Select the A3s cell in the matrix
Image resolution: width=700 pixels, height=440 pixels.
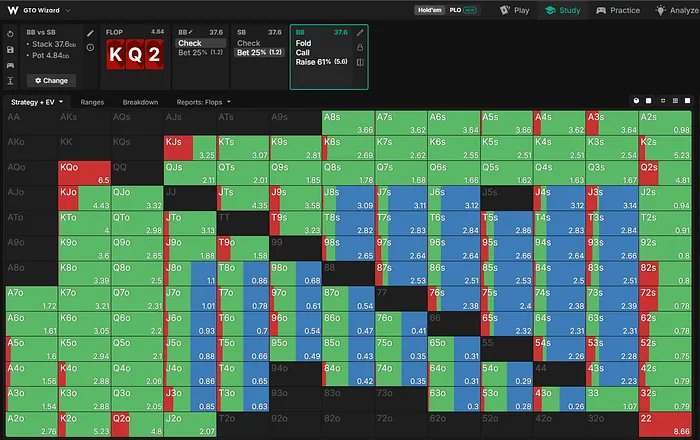(x=612, y=123)
